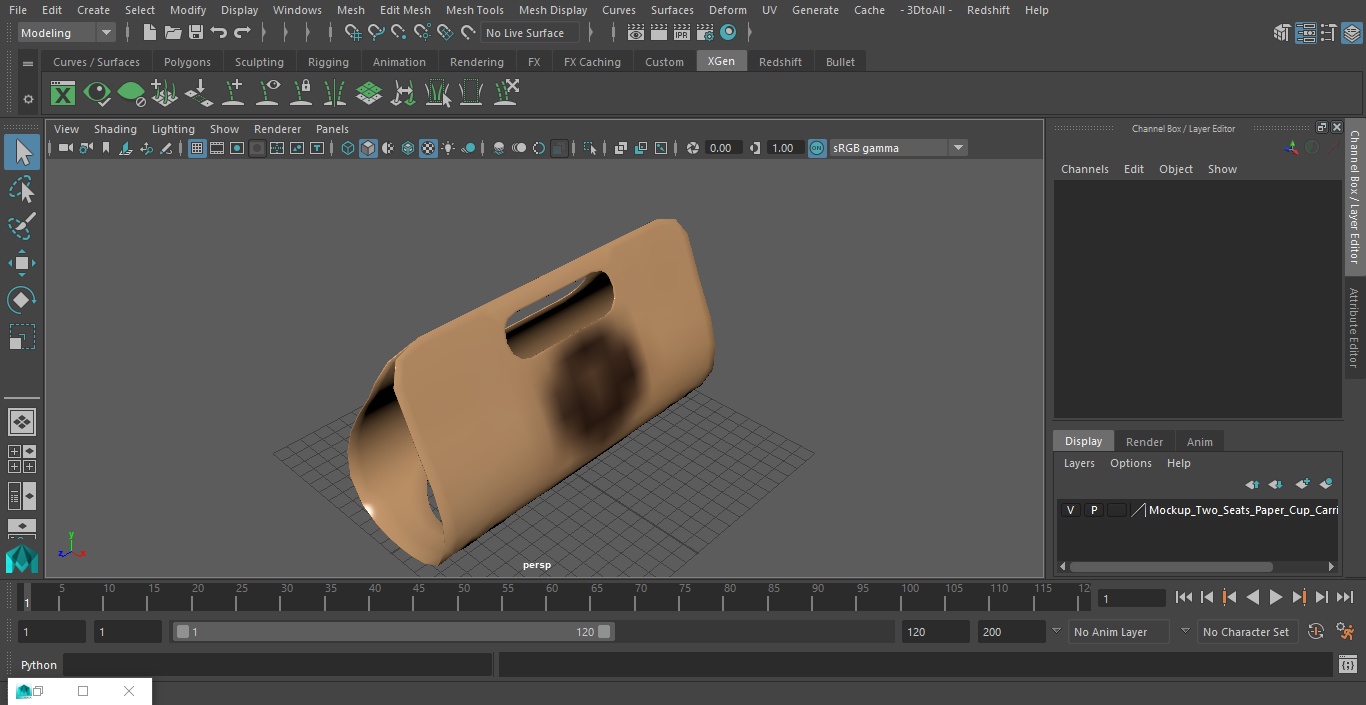
Task: Click the move layer up icon
Action: [x=1252, y=484]
